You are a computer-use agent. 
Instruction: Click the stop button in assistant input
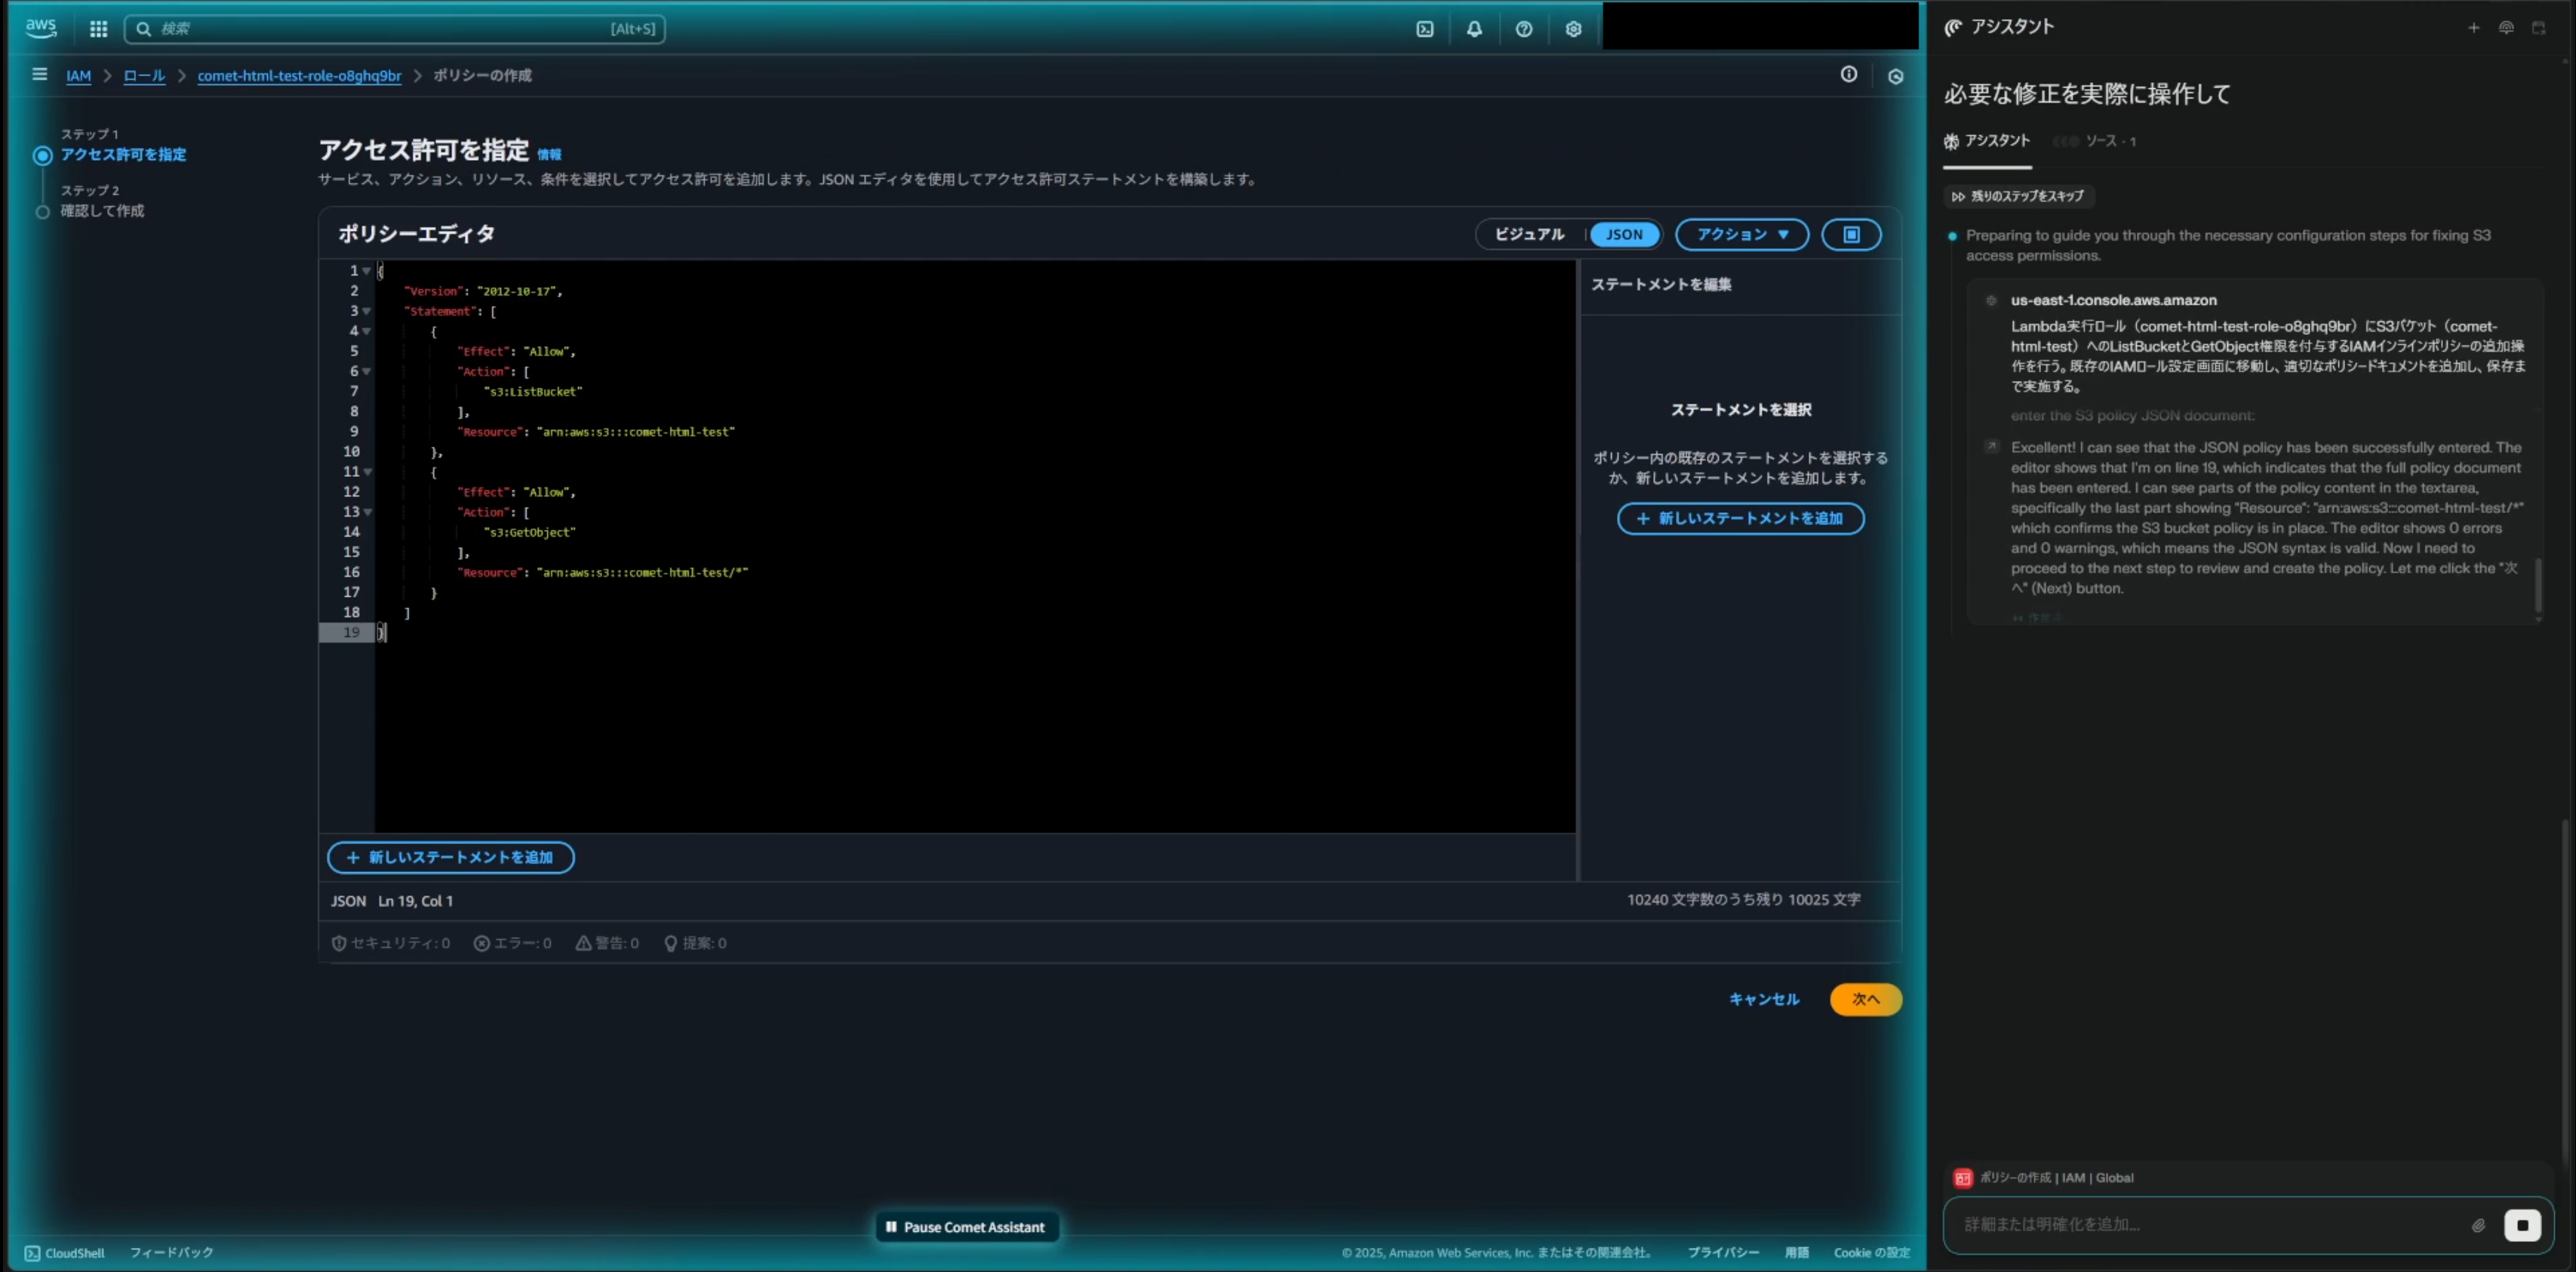(2521, 1225)
